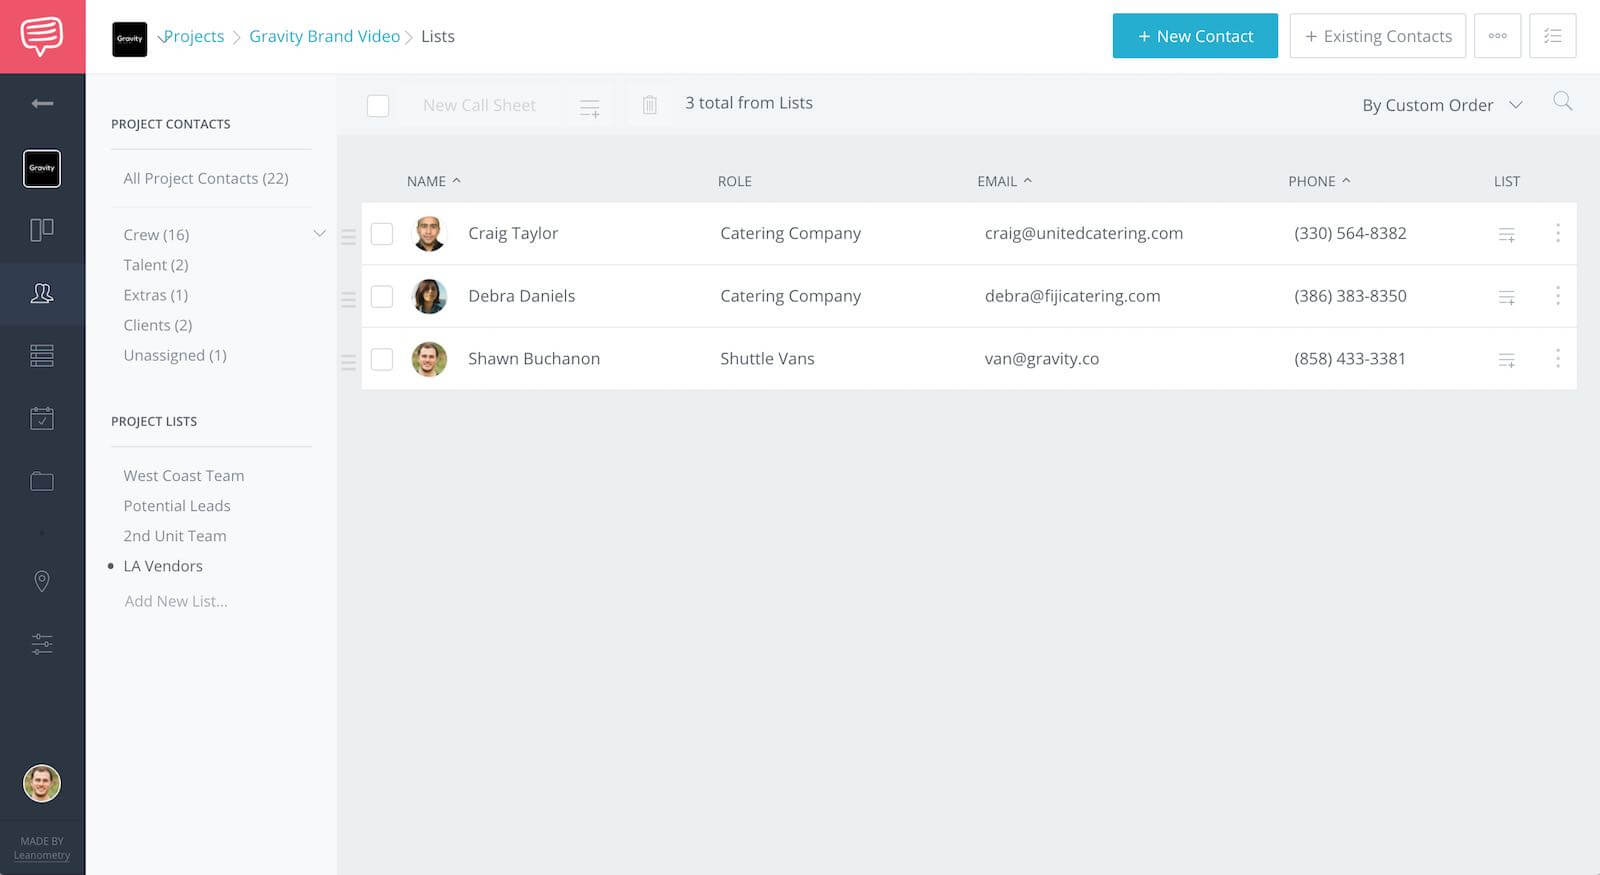Check the box next to Craig Taylor
The image size is (1600, 875).
click(x=382, y=234)
